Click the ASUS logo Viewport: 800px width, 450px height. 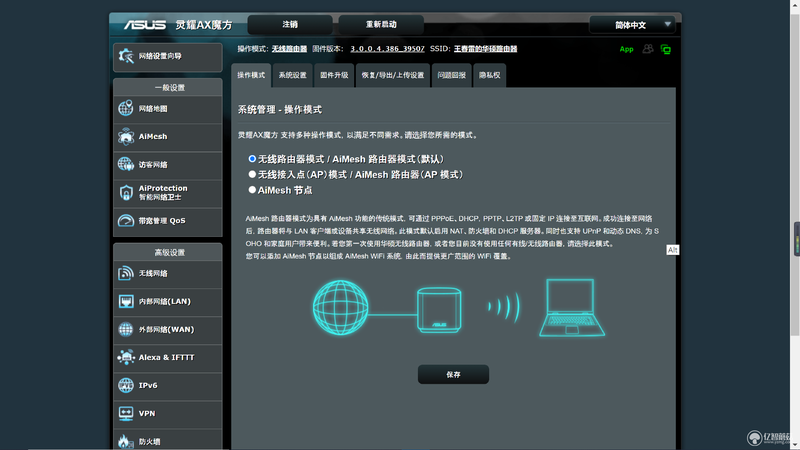coord(145,24)
